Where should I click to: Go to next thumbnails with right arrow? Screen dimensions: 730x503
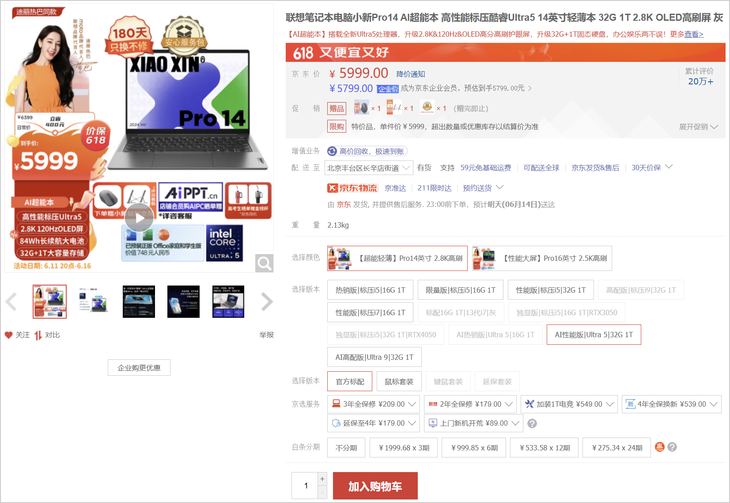click(x=267, y=302)
